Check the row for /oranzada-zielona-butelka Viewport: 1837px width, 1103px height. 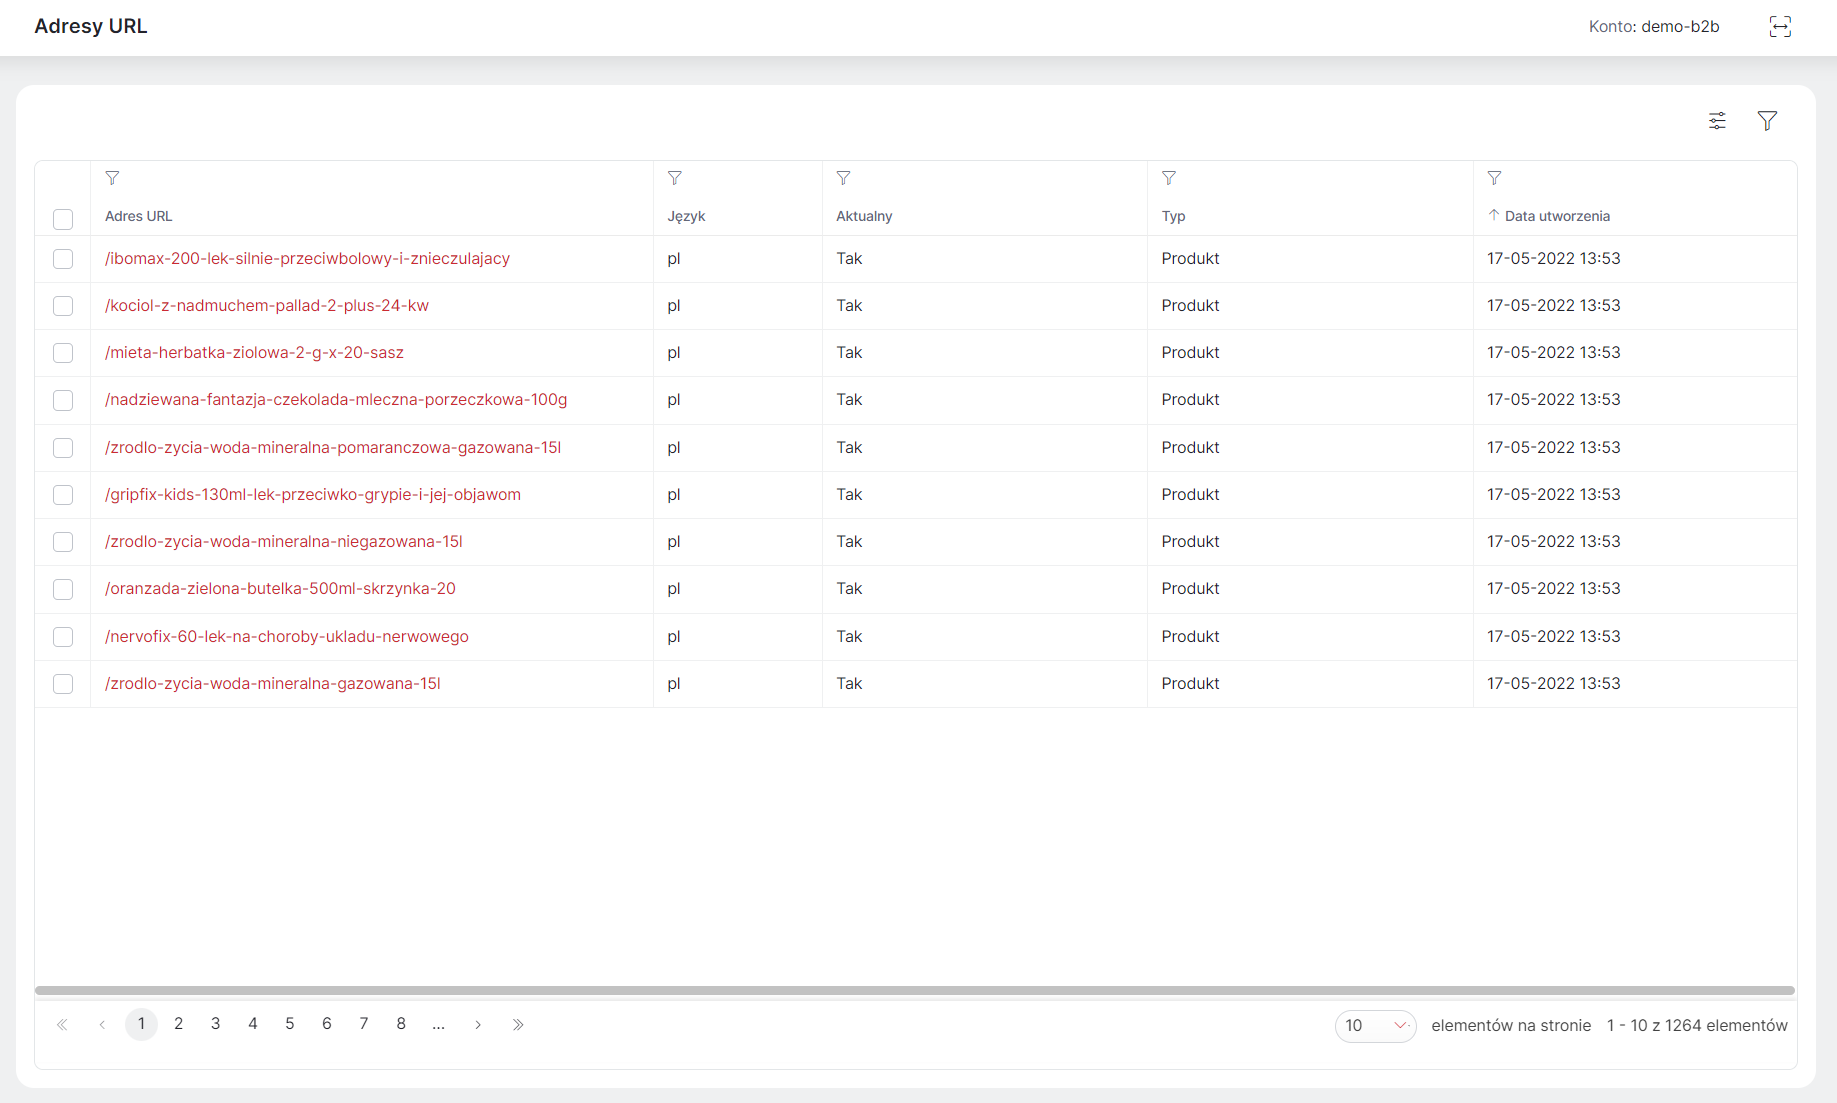pyautogui.click(x=63, y=589)
